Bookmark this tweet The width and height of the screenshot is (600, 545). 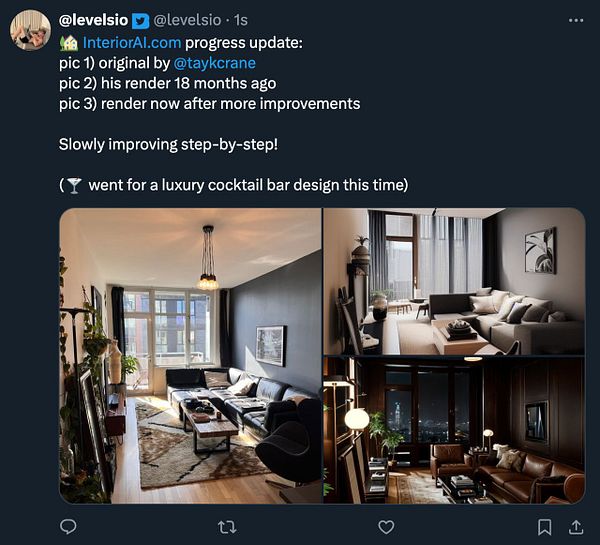click(x=545, y=527)
